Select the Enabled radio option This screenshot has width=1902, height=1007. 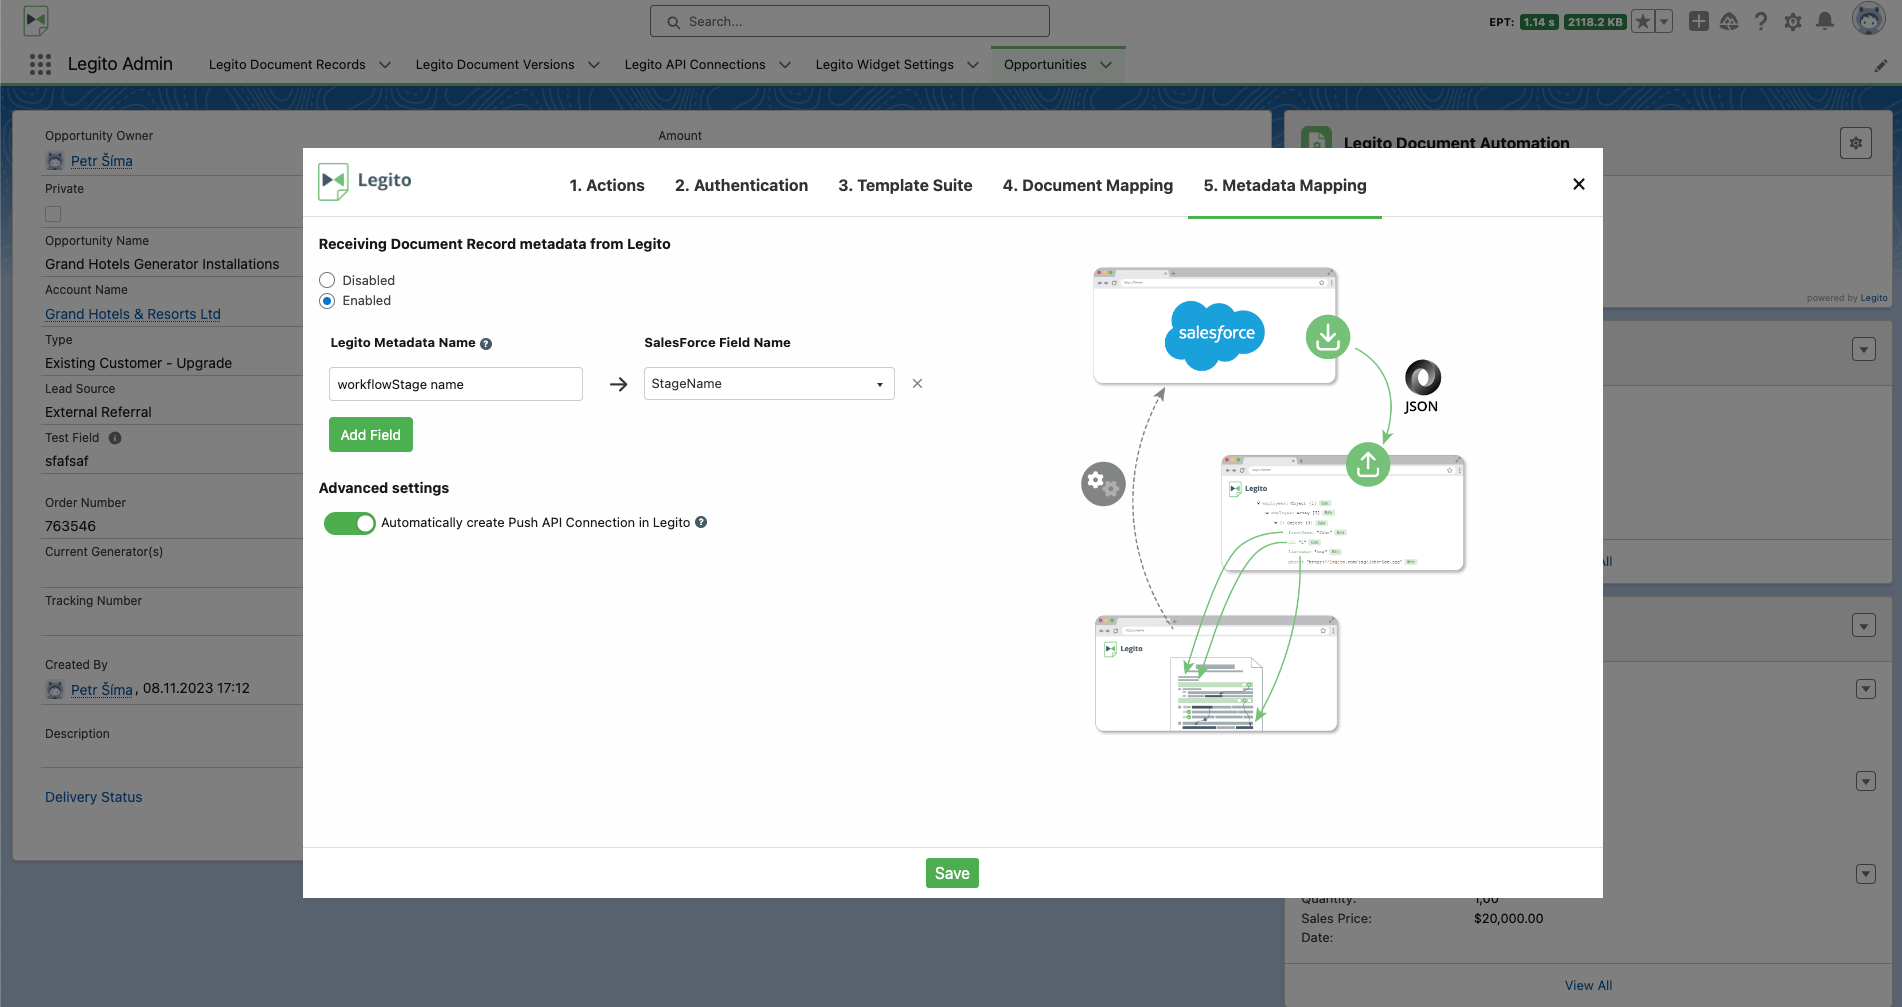click(x=327, y=301)
